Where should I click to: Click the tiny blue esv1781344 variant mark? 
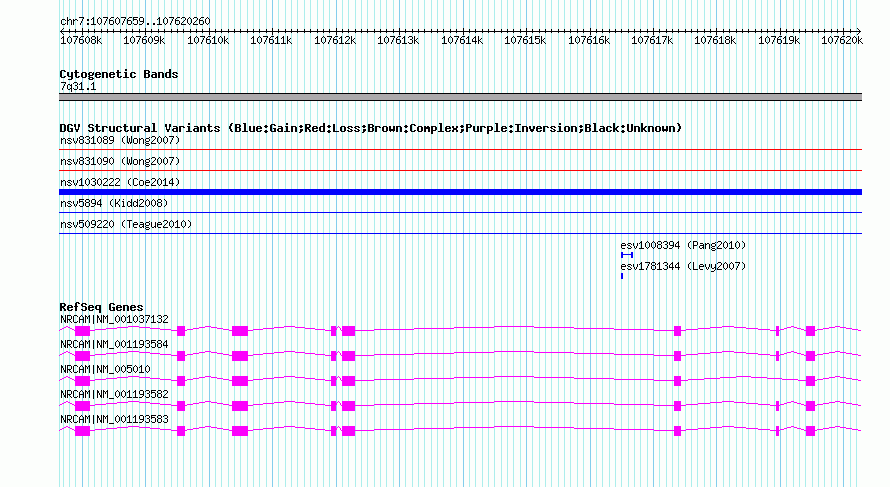(622, 276)
